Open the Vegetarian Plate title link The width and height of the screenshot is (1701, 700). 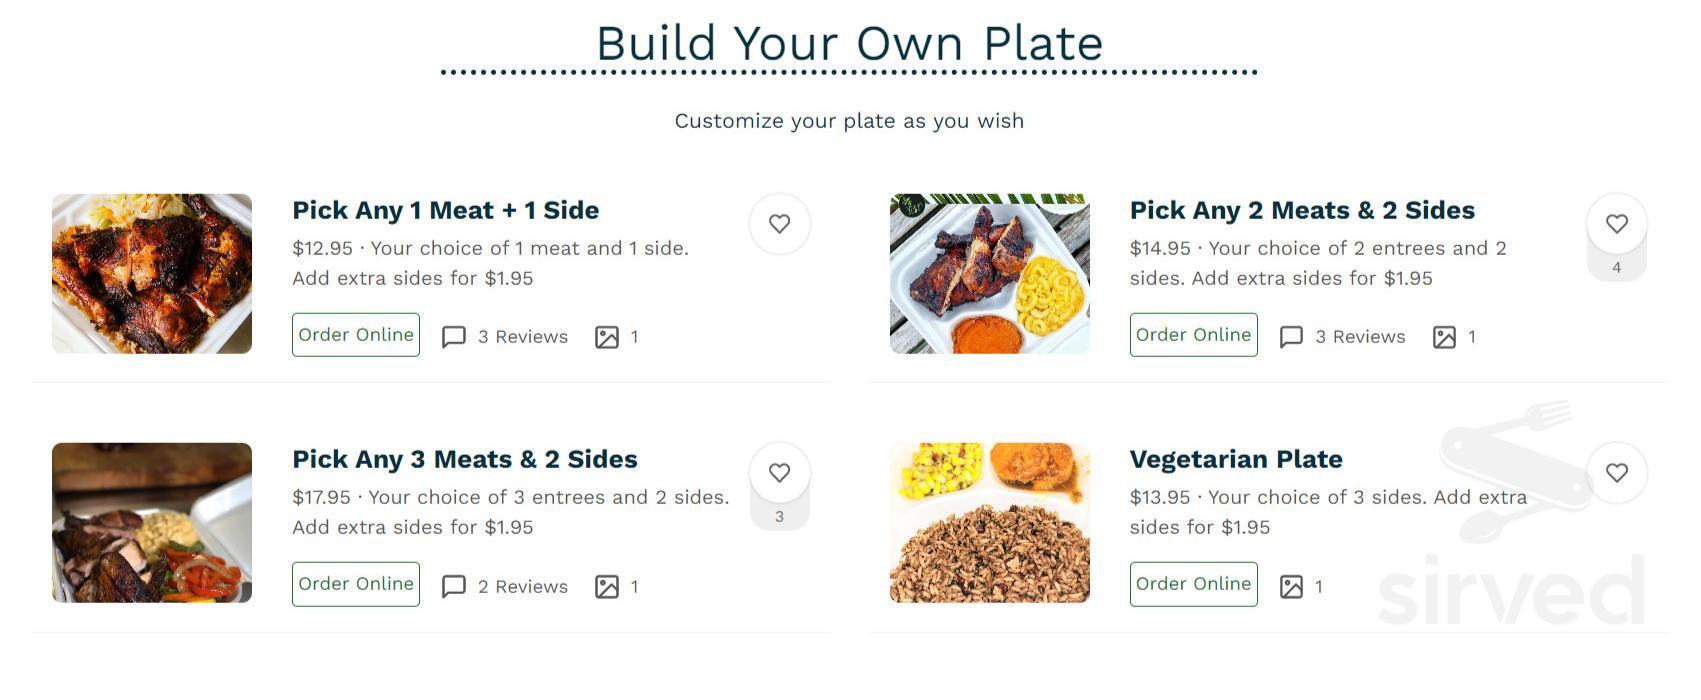[1236, 459]
